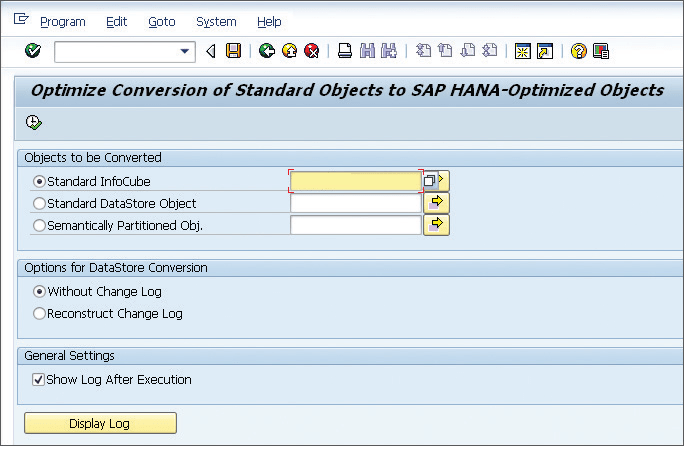
Task: Click the Print icon in toolbar
Action: [344, 51]
